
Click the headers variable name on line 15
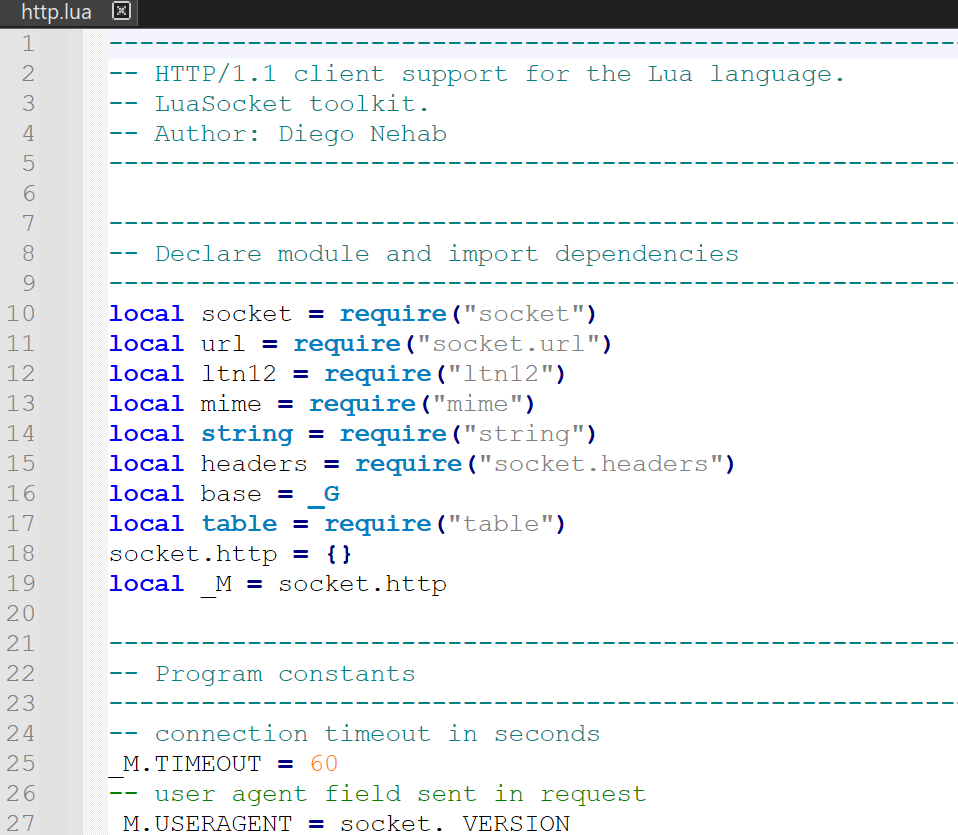coord(254,464)
